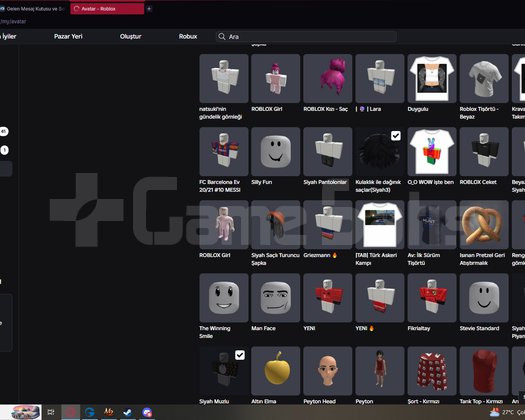Select the Lara outfit thumbnail

coord(380,78)
